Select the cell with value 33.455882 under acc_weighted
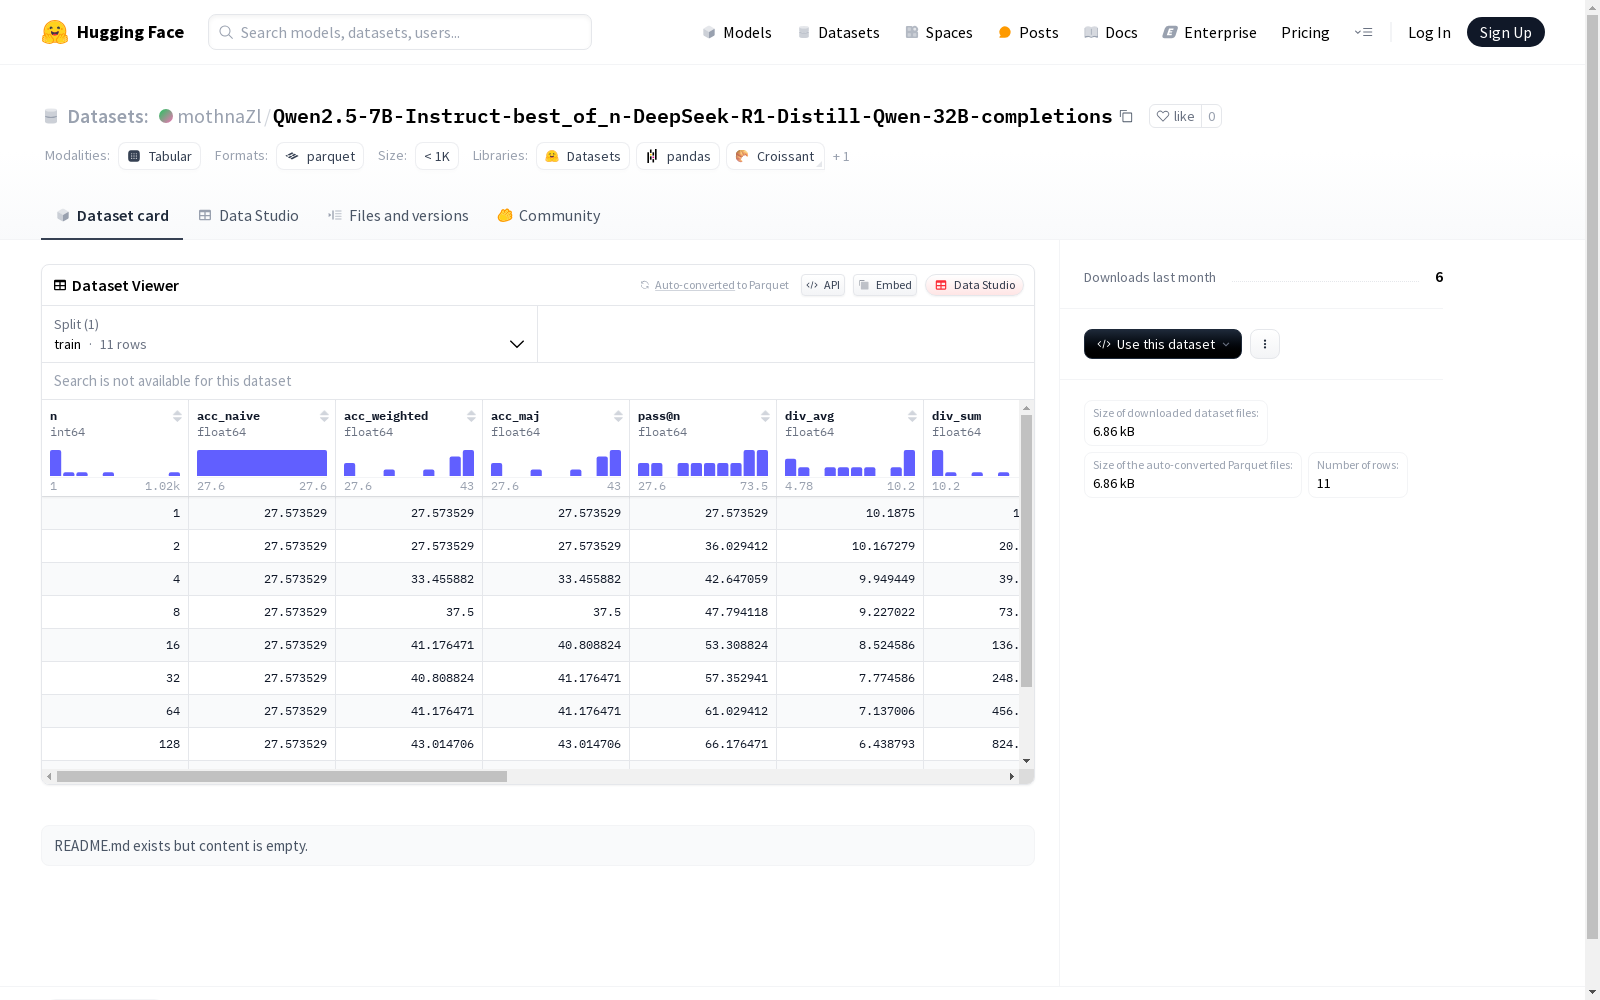The width and height of the screenshot is (1600, 1000). pos(409,579)
